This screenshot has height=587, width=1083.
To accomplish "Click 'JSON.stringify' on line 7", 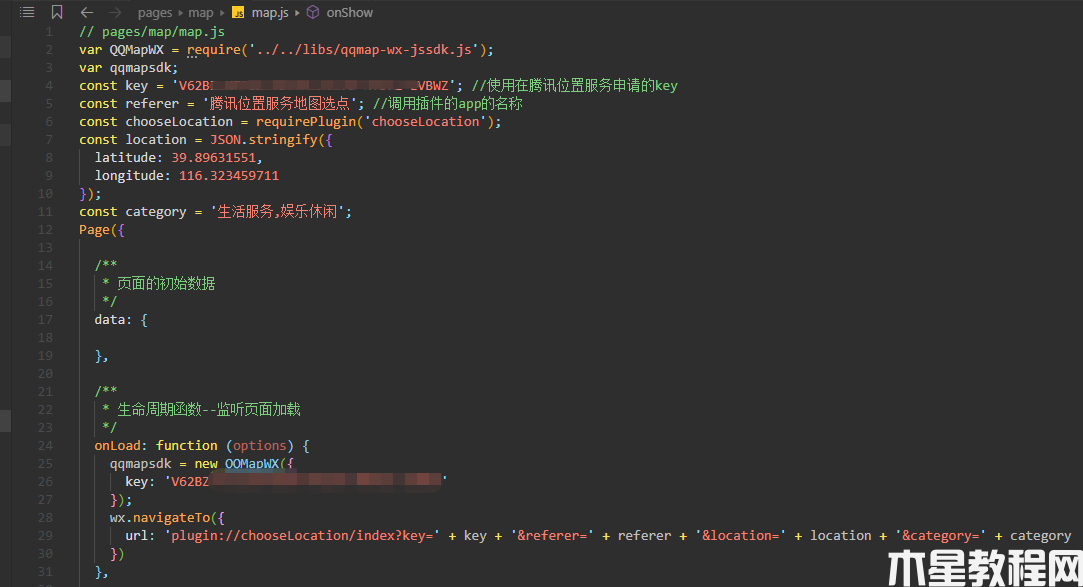I will (x=264, y=139).
